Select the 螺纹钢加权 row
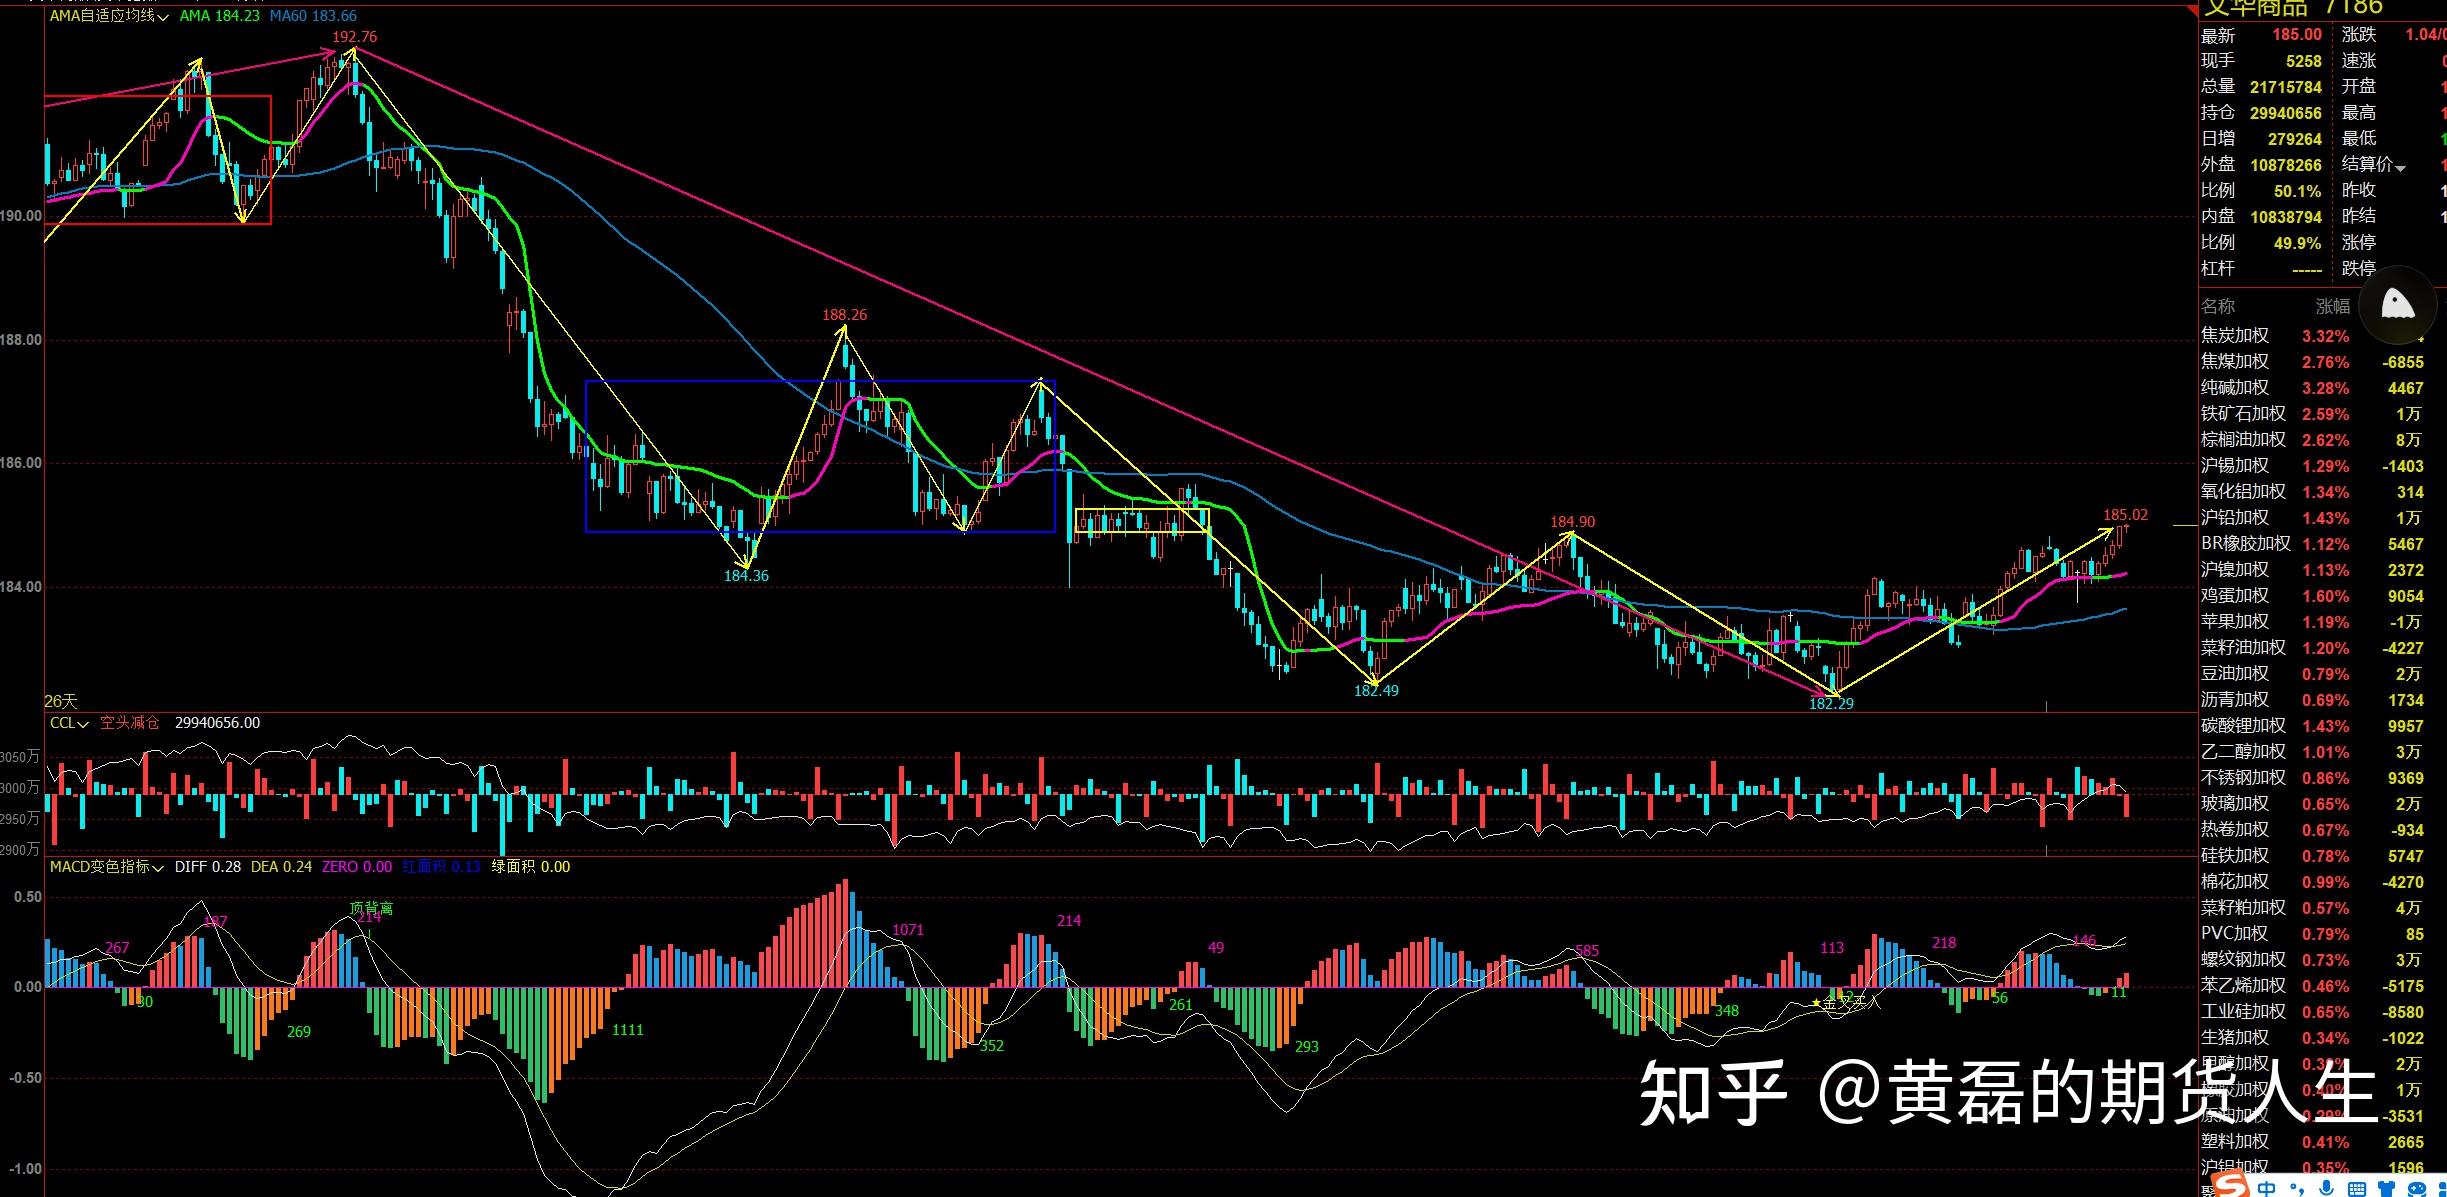Screen dimensions: 2447x1197 pyautogui.click(x=2312, y=960)
